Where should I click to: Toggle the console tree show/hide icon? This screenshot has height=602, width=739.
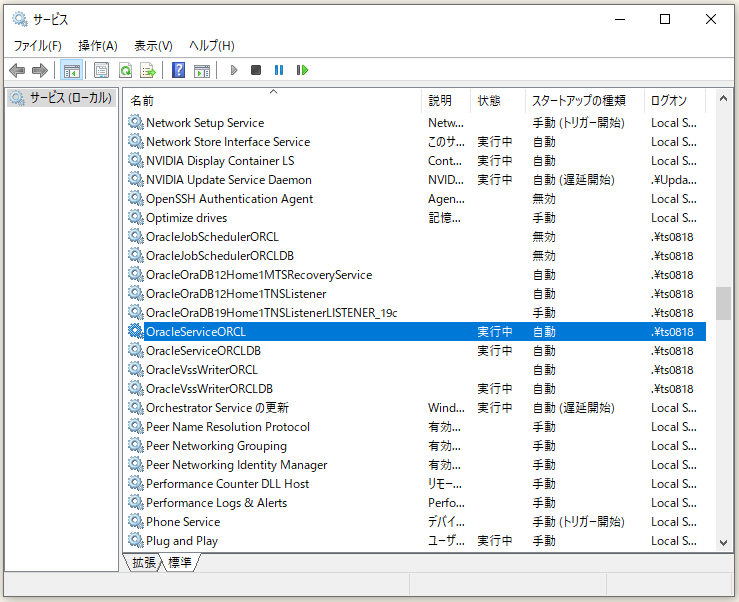[x=72, y=71]
